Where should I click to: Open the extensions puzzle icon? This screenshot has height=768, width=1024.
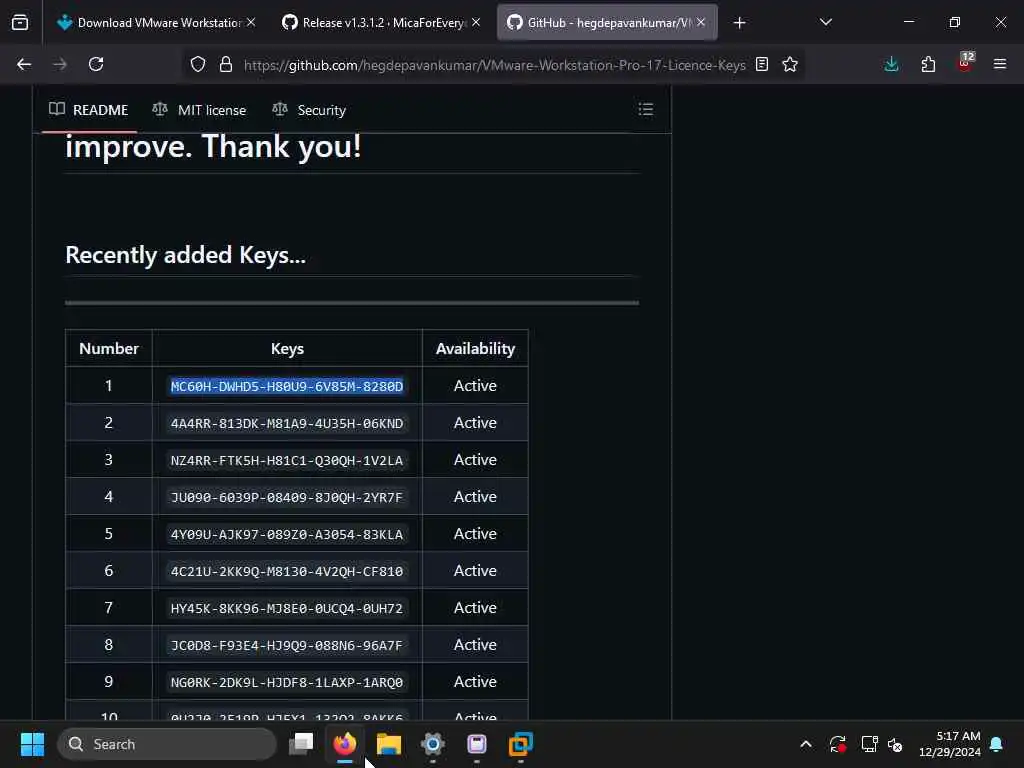(x=928, y=64)
